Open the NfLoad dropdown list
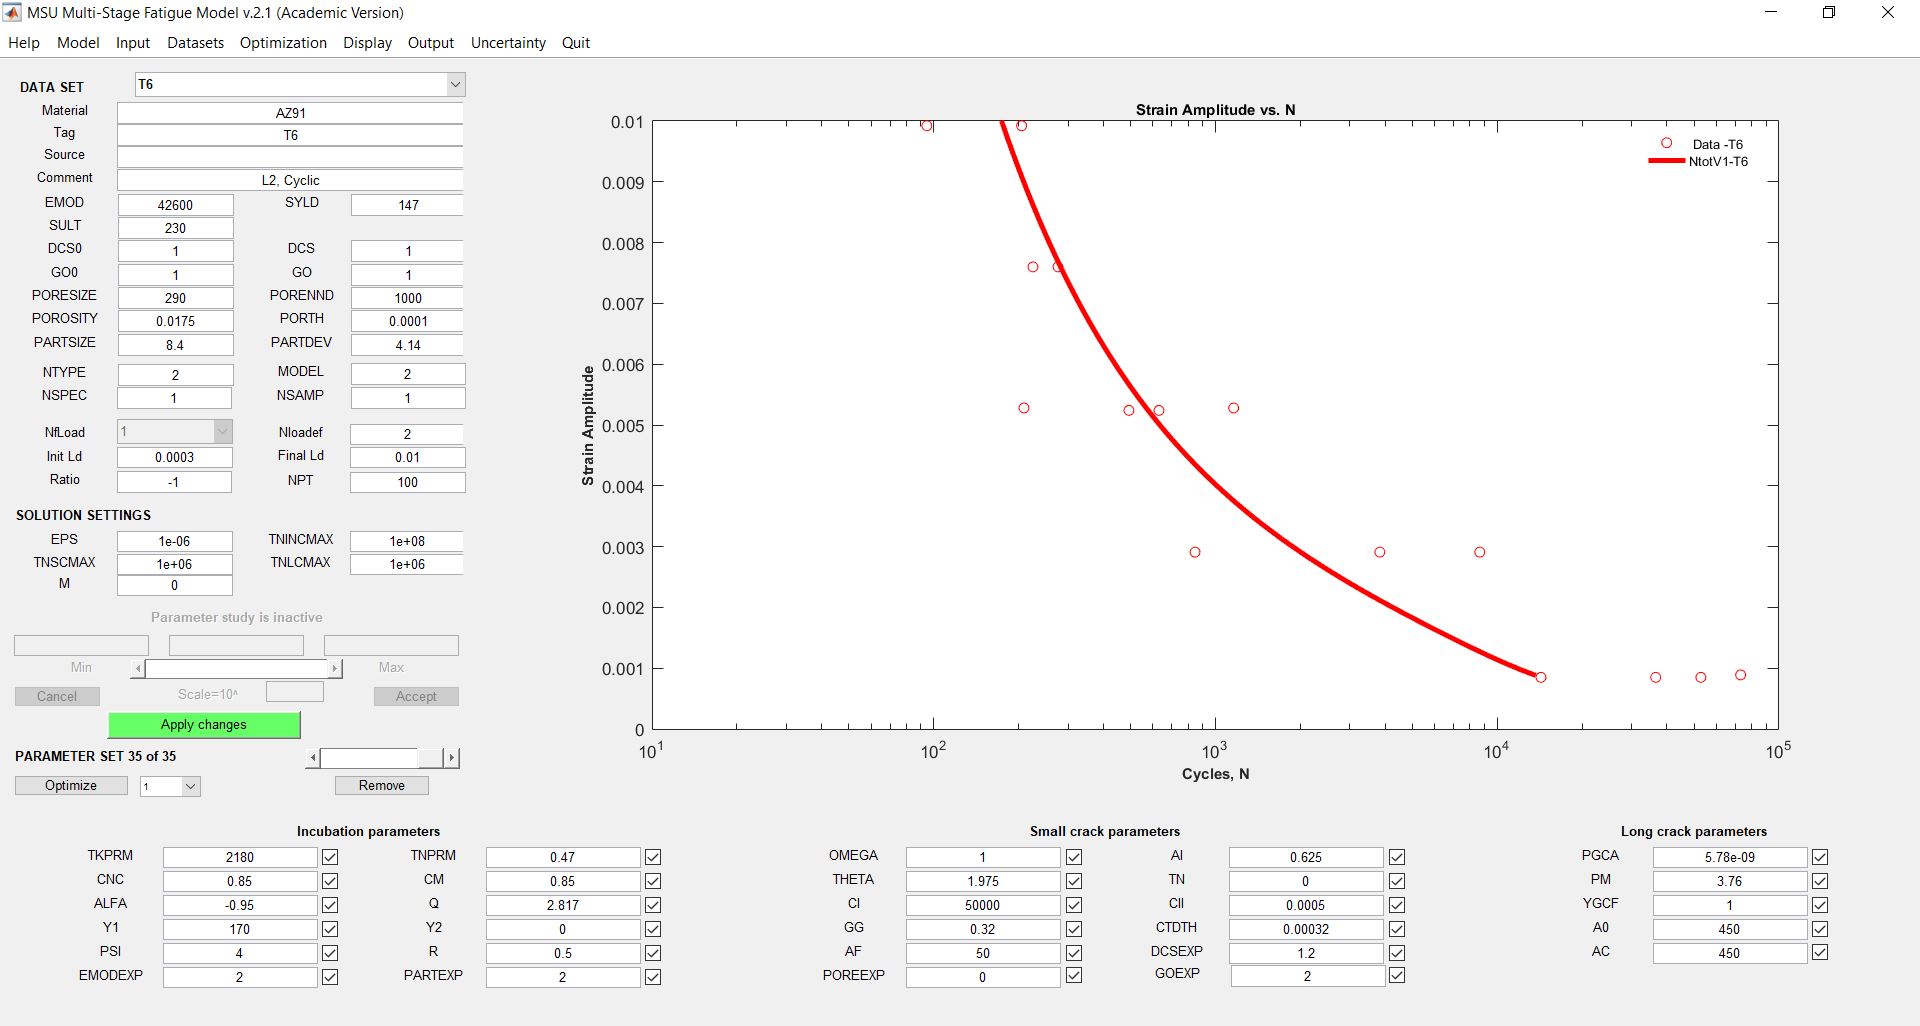 223,432
